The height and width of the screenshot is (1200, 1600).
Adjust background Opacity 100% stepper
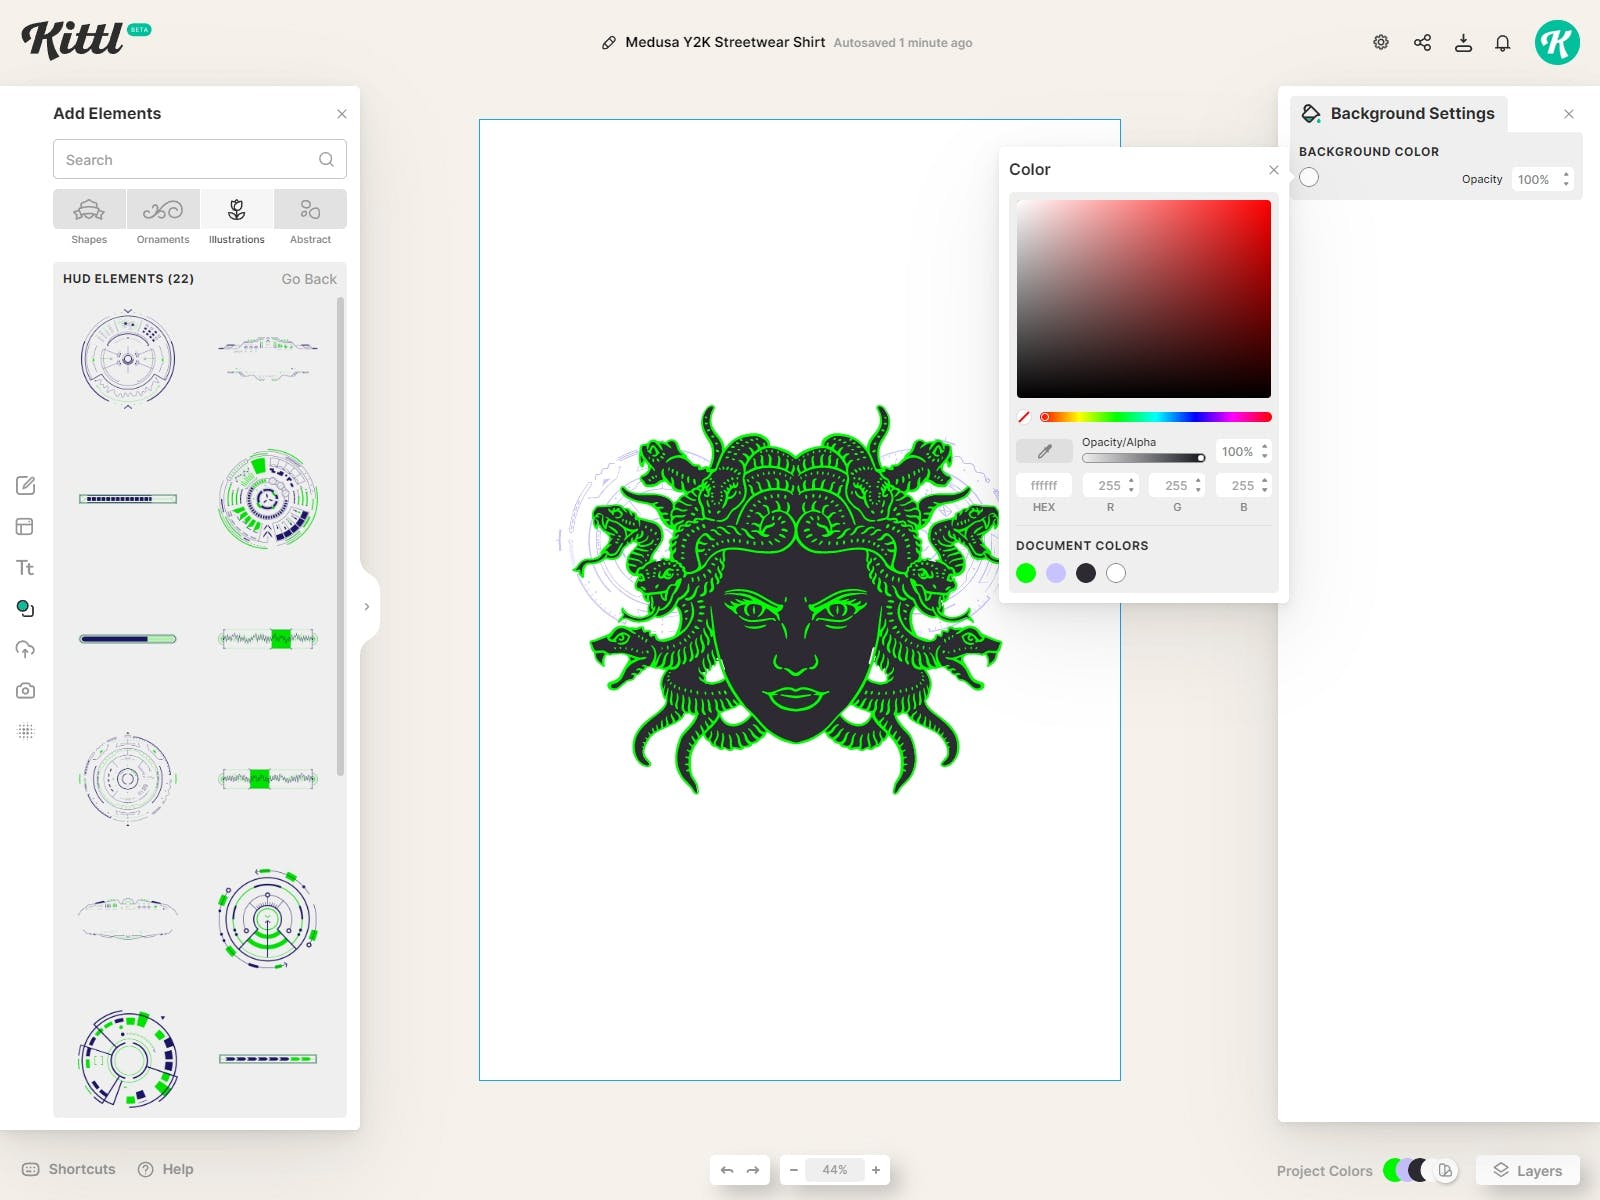[x=1566, y=179]
